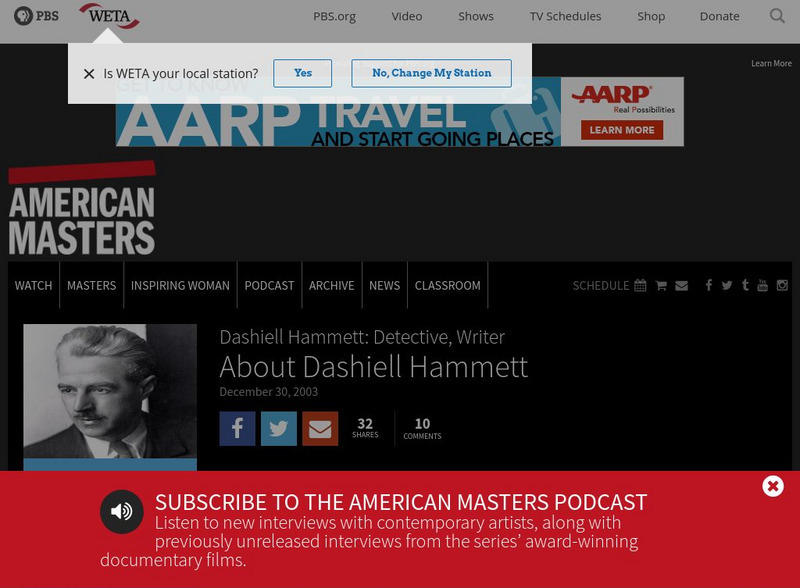Switch to the MASTERS tab

click(x=92, y=285)
